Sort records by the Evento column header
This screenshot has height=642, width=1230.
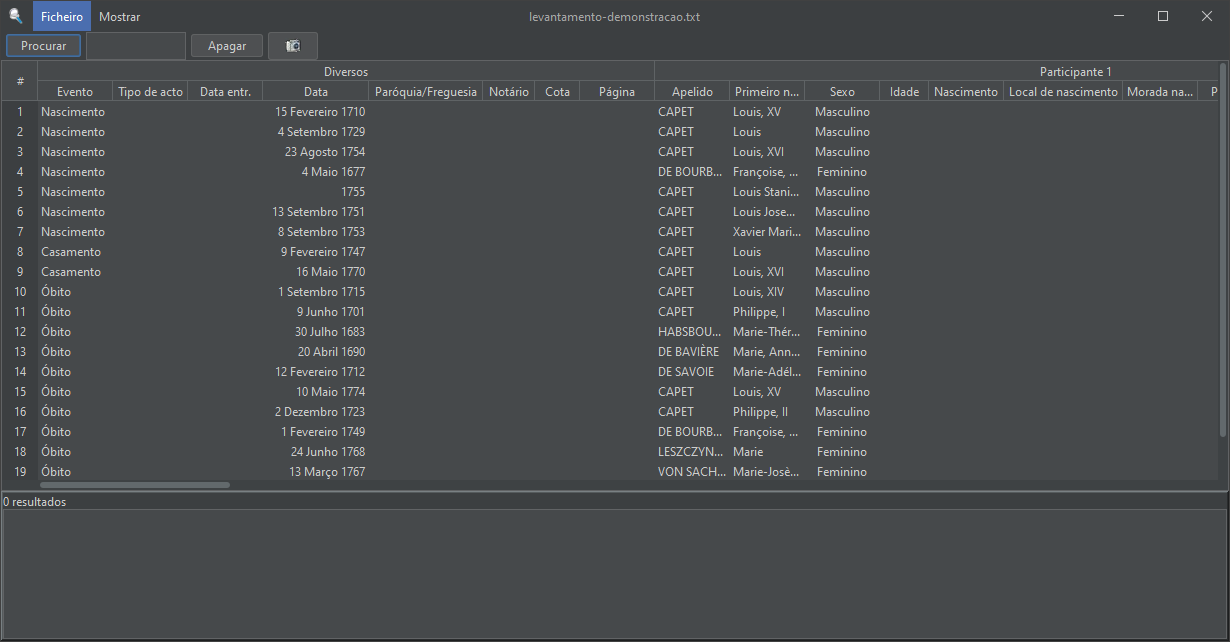74,91
